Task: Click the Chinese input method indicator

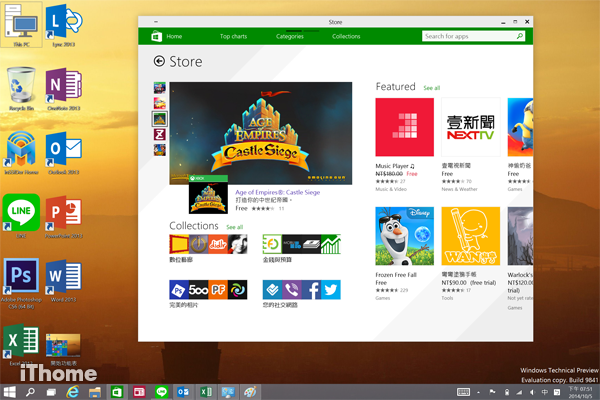Action: pyautogui.click(x=544, y=392)
